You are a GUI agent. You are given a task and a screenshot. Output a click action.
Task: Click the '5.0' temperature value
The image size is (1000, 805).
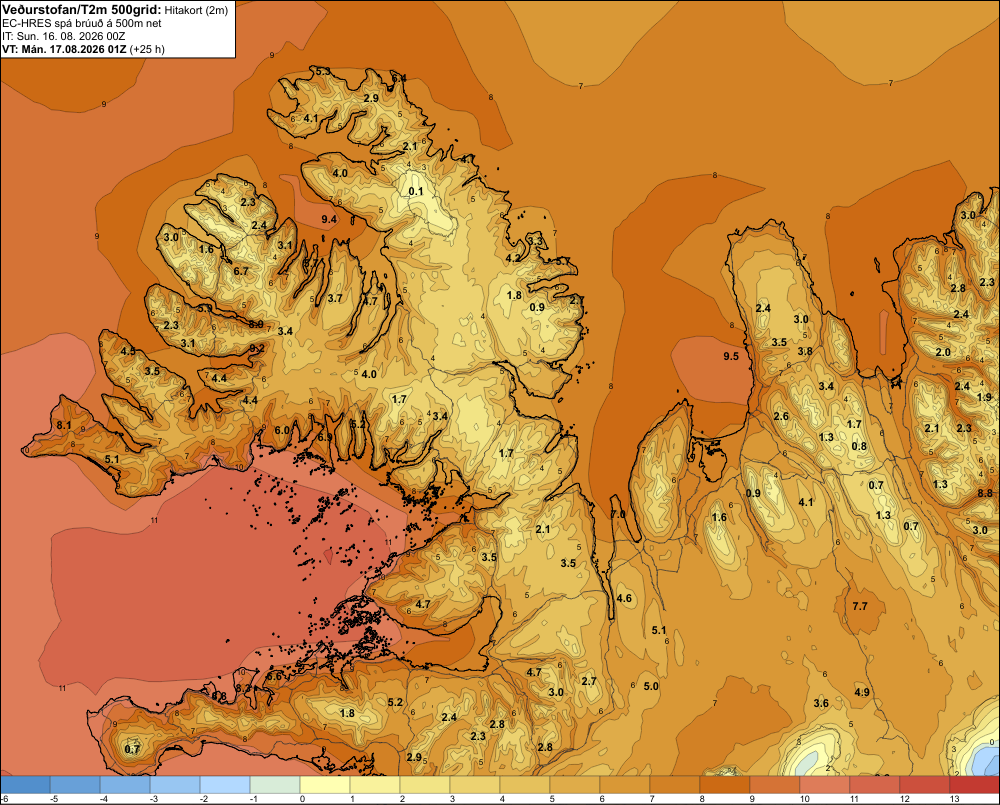[x=651, y=686]
